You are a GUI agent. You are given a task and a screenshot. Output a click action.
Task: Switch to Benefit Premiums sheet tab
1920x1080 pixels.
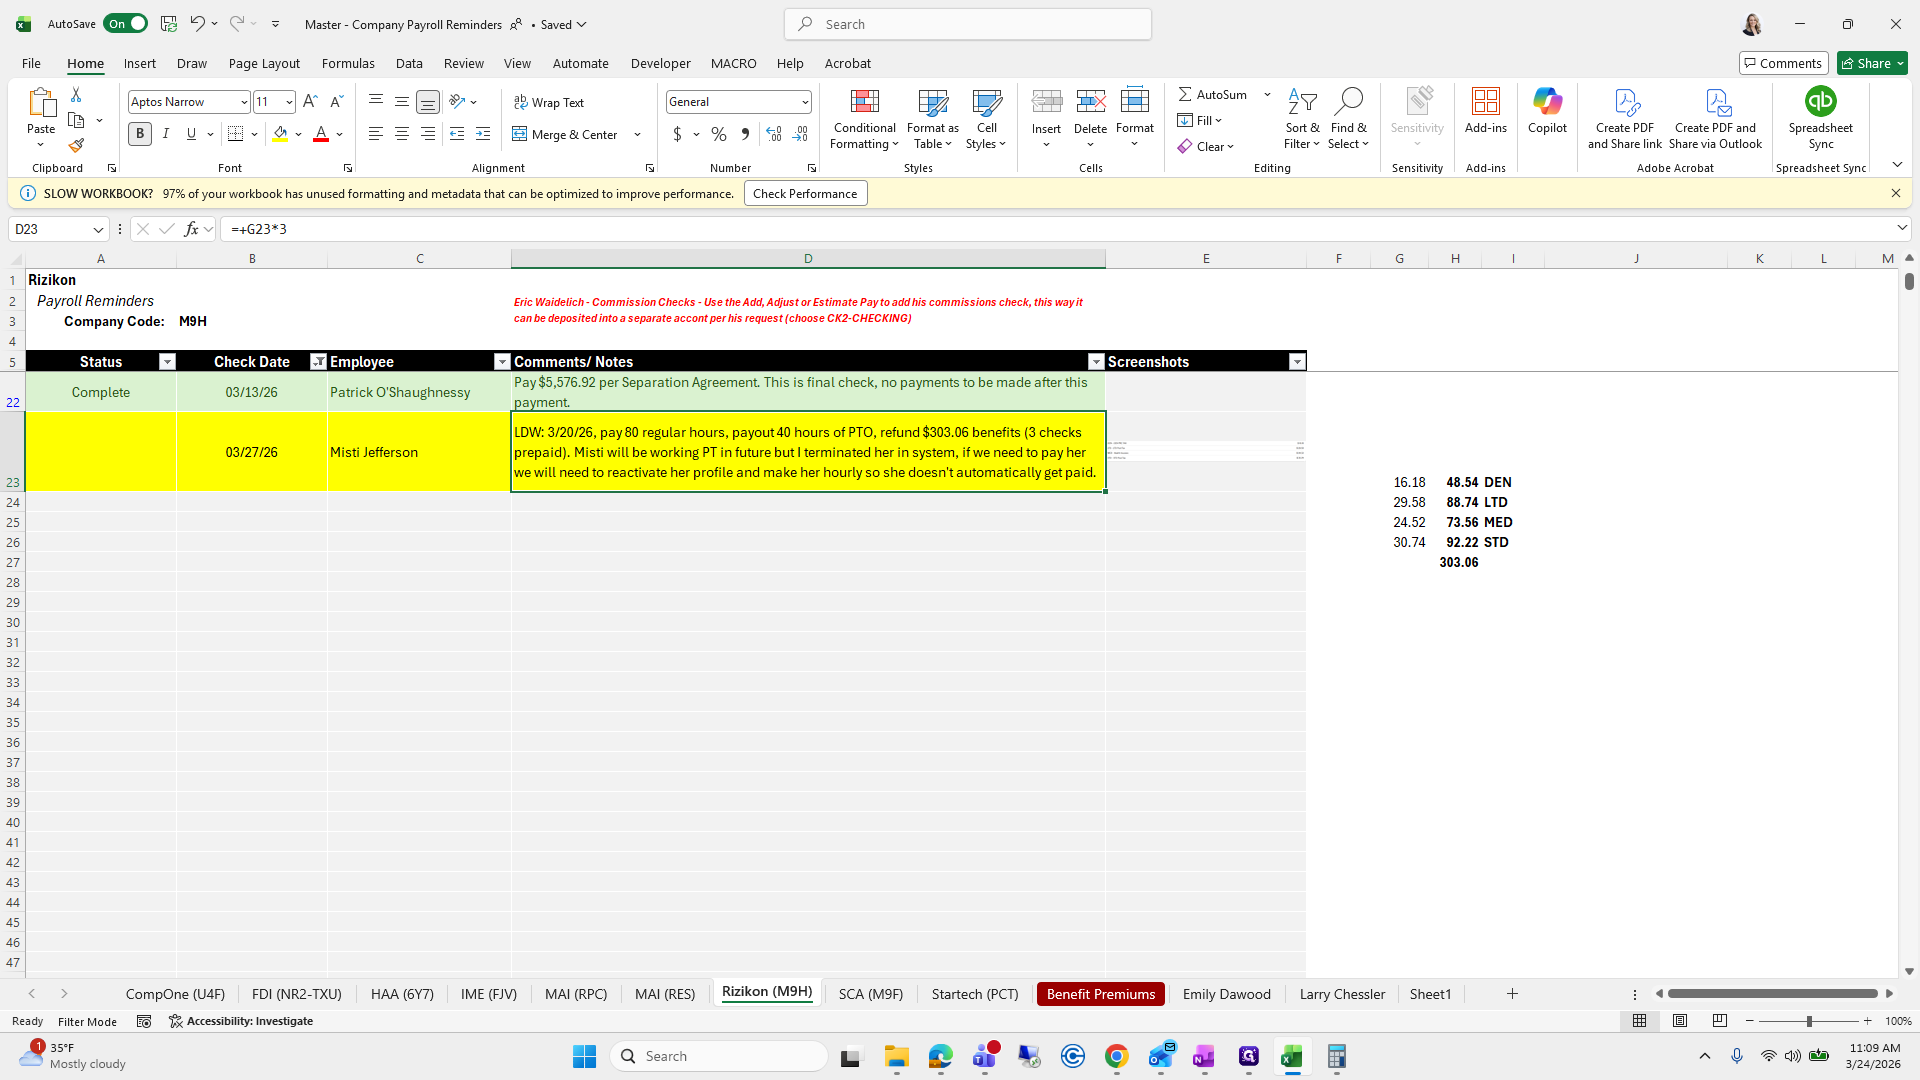click(1100, 994)
